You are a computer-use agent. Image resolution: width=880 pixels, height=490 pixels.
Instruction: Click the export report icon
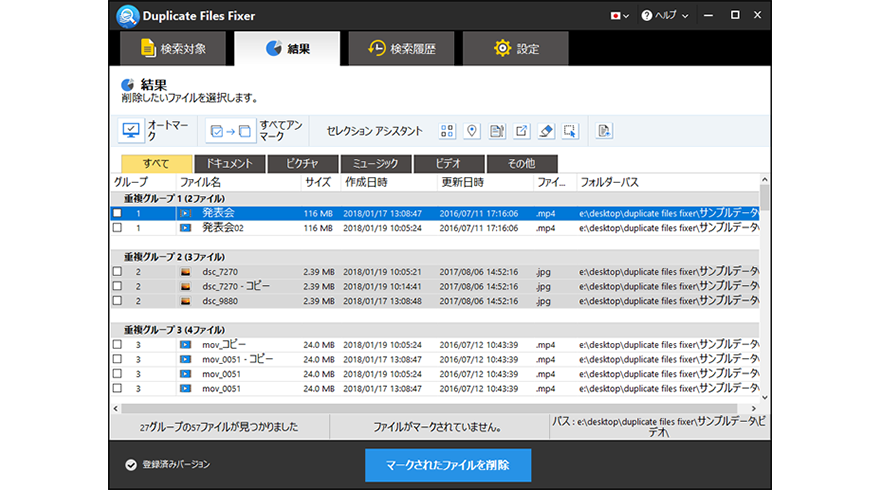[x=604, y=131]
